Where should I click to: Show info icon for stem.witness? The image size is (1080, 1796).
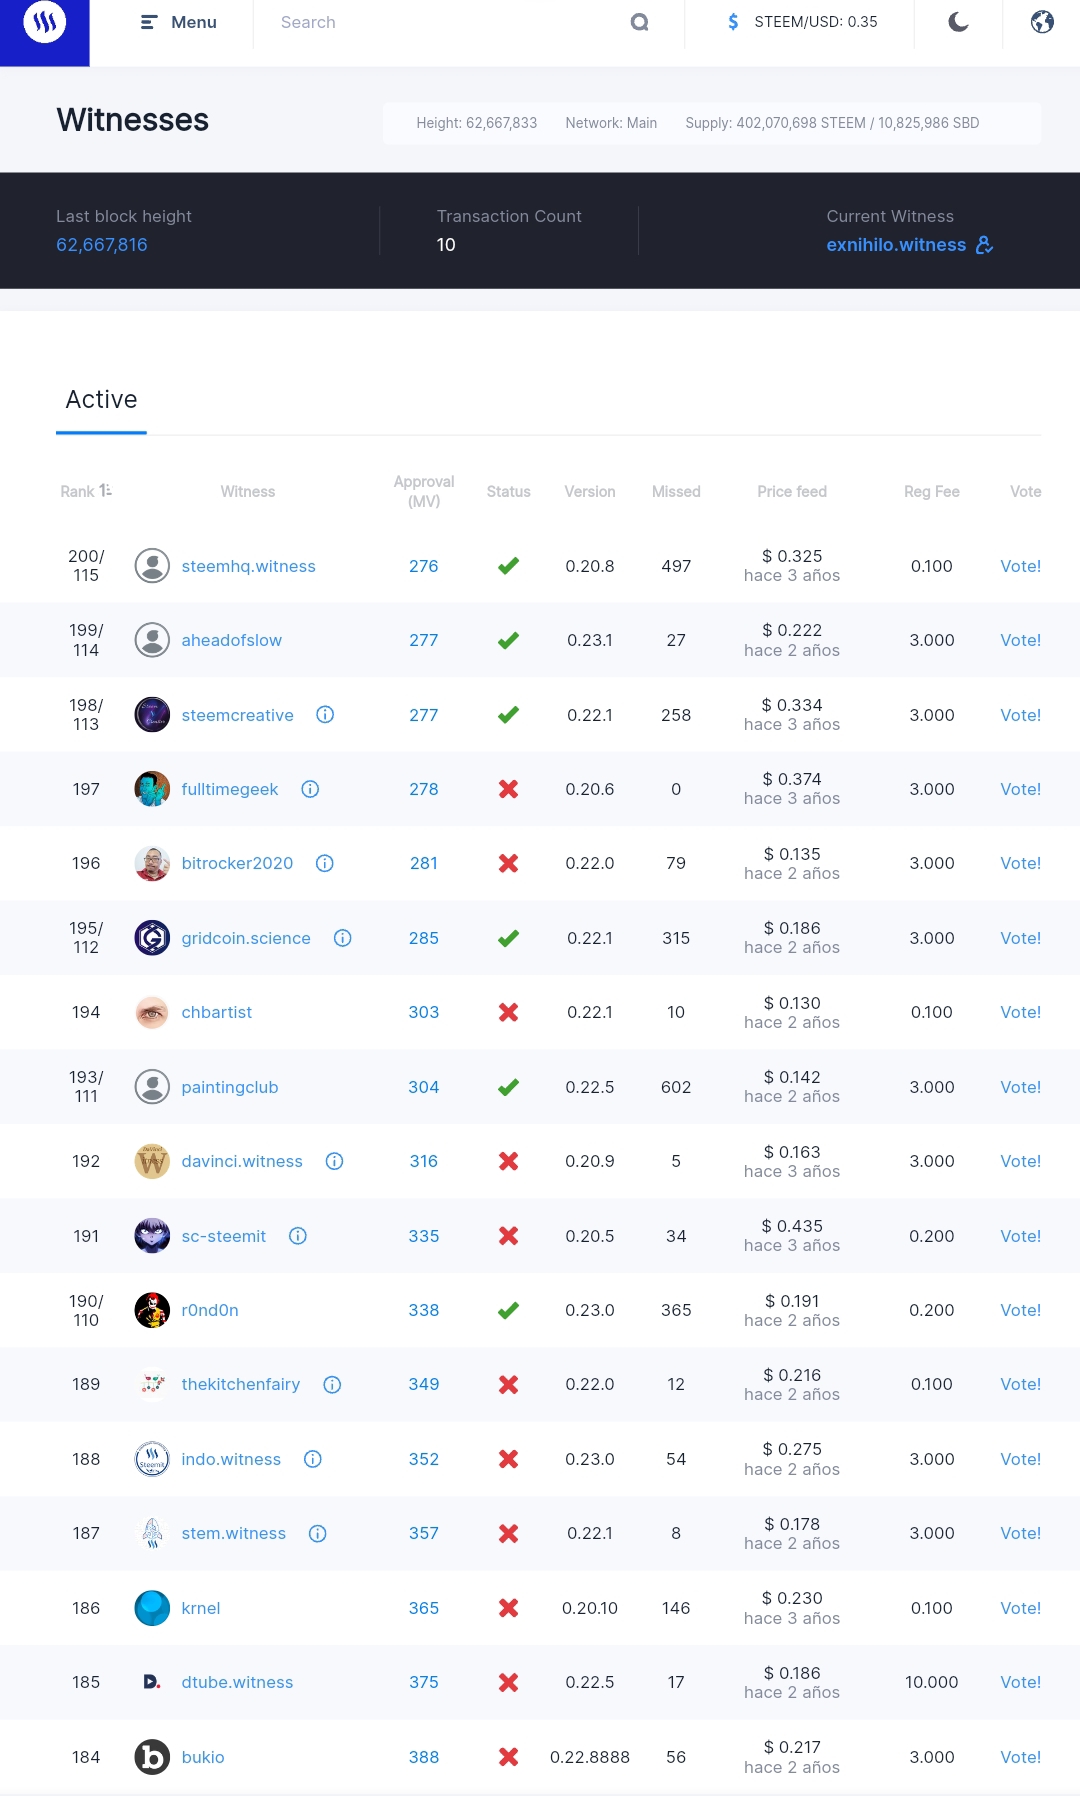(318, 1533)
